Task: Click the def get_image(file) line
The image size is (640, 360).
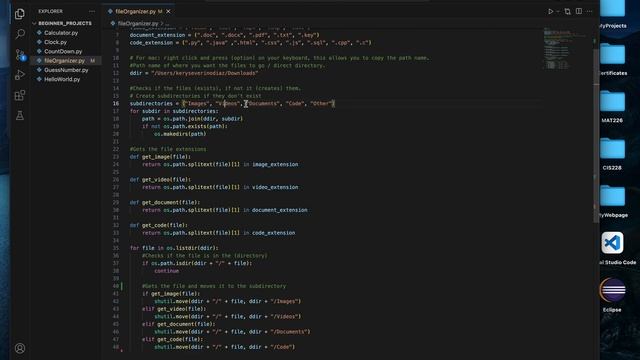Action: 160,157
